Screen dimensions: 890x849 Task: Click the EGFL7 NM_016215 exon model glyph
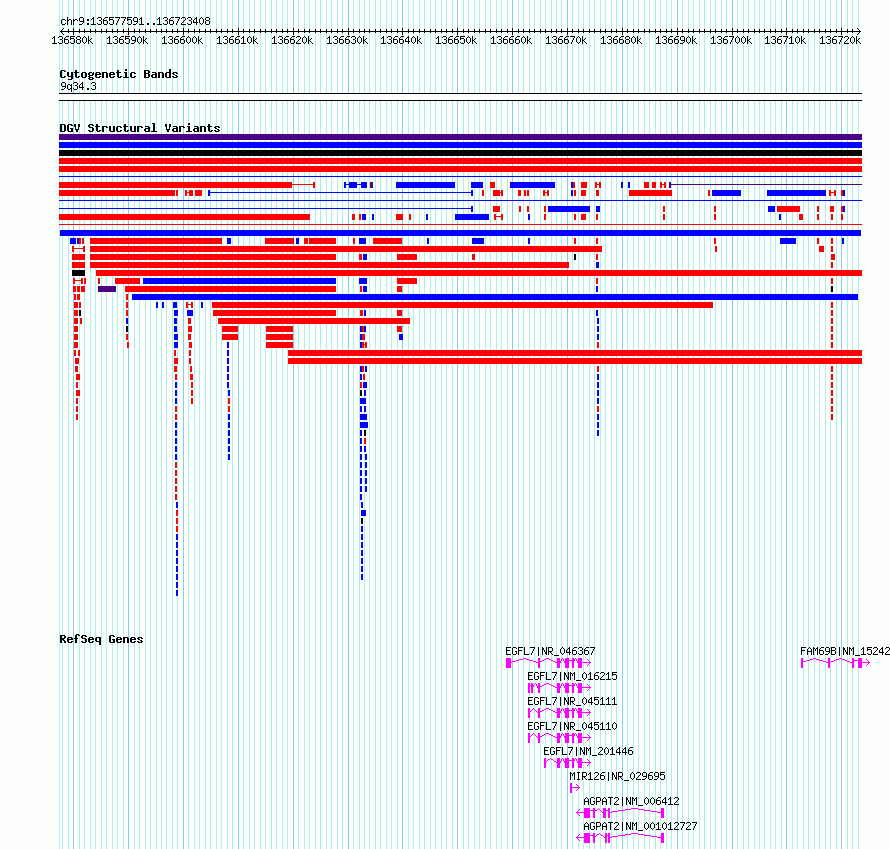point(560,688)
